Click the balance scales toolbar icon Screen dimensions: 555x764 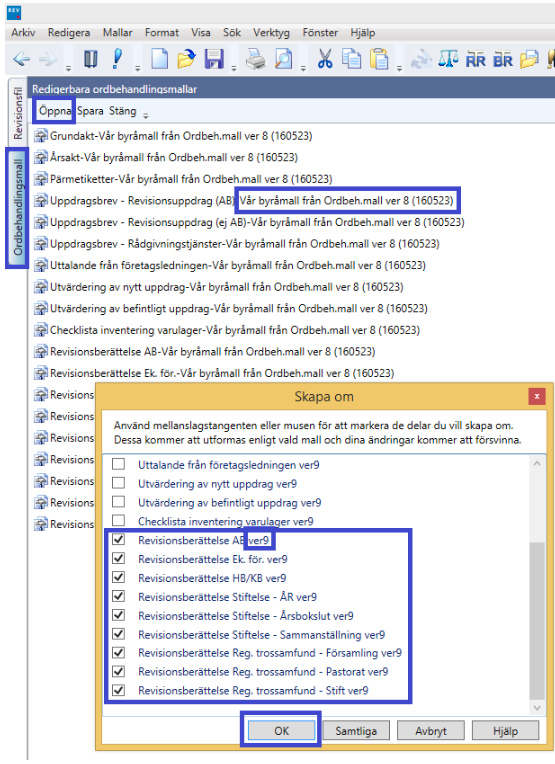pos(448,59)
